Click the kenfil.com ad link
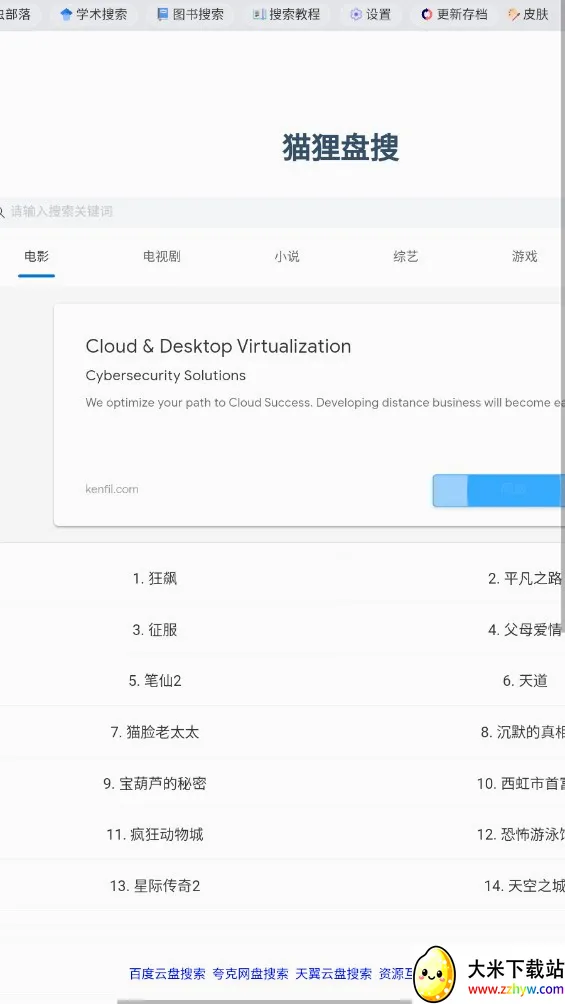This screenshot has width=565, height=1004. point(112,489)
